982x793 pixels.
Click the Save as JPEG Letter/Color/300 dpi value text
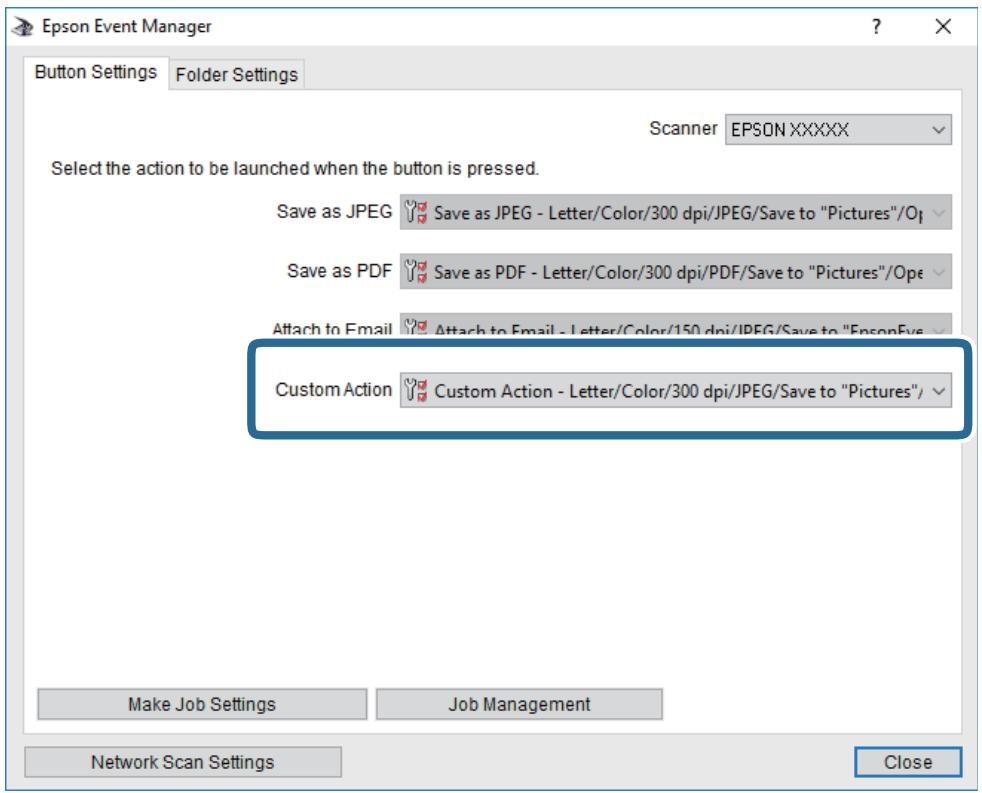click(x=678, y=213)
